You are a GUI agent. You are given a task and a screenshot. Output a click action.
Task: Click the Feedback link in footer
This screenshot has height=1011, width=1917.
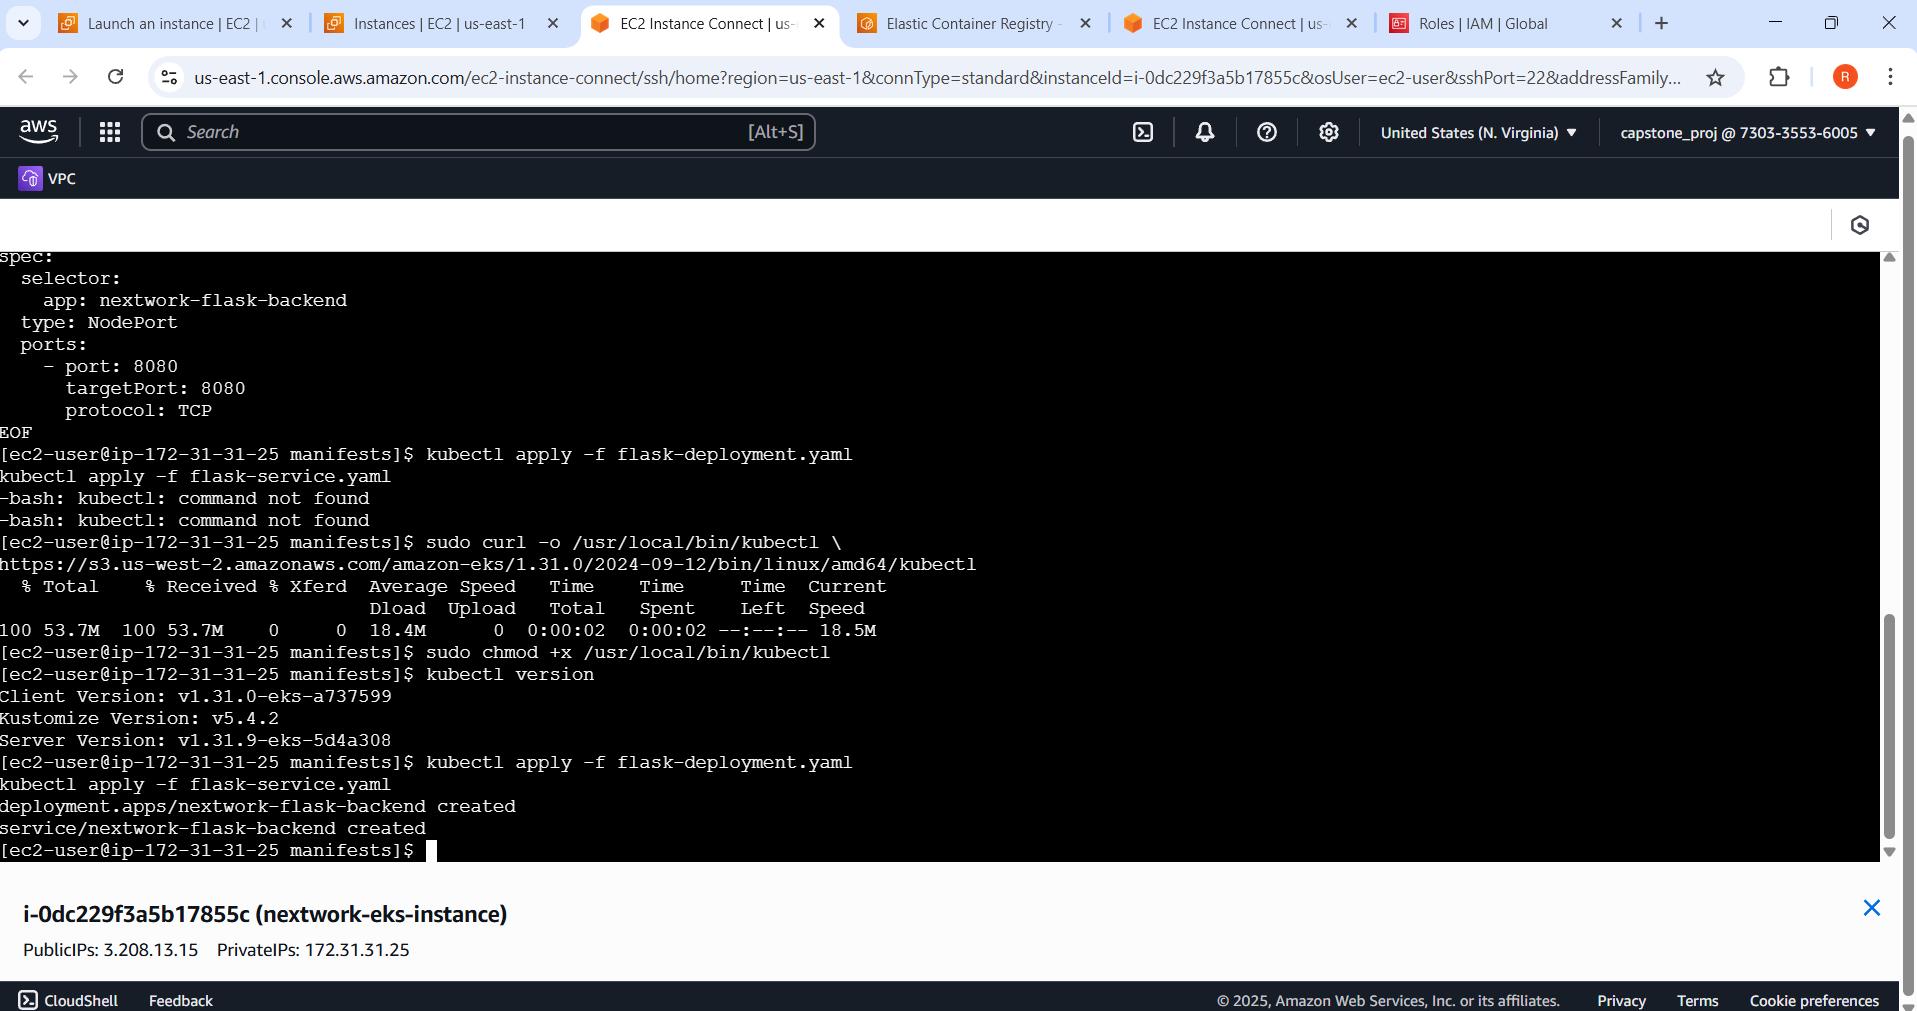(181, 1000)
